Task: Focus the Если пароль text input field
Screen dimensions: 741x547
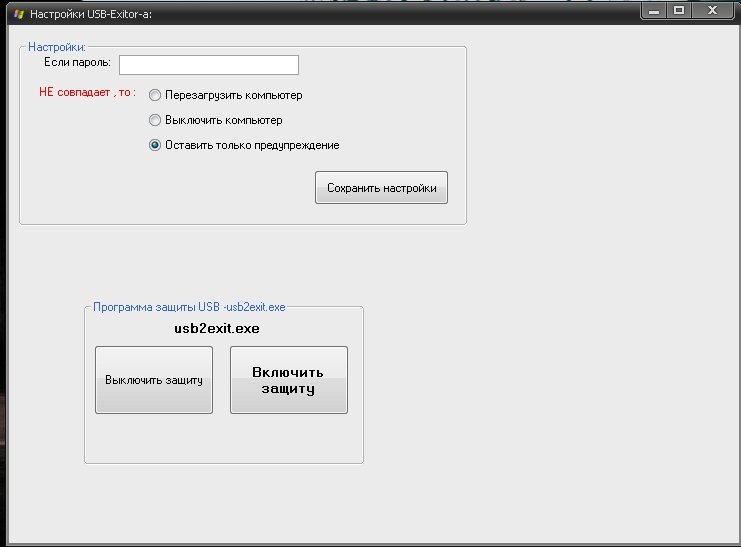Action: click(x=208, y=65)
